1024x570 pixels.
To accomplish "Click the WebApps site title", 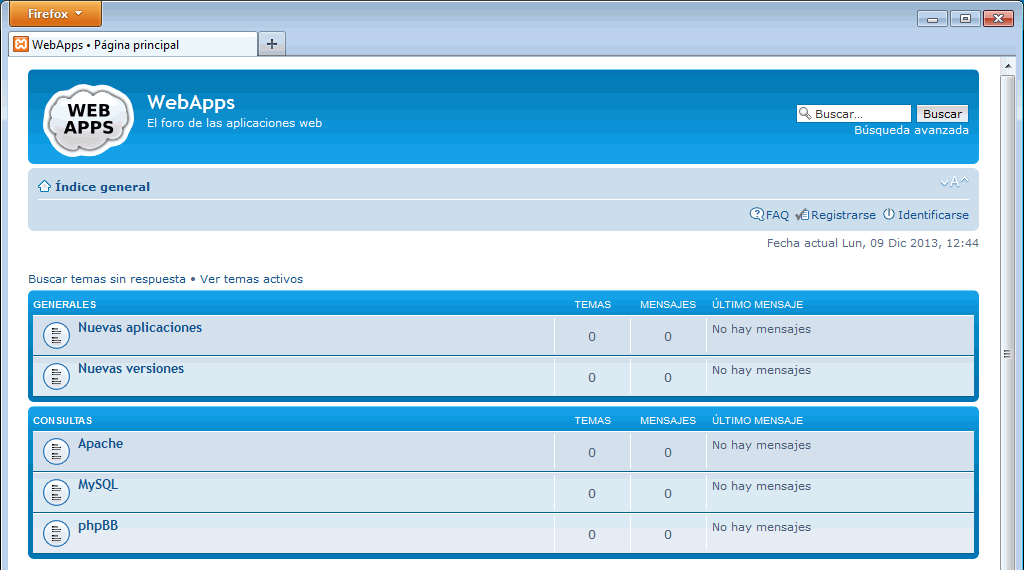I will pyautogui.click(x=191, y=103).
